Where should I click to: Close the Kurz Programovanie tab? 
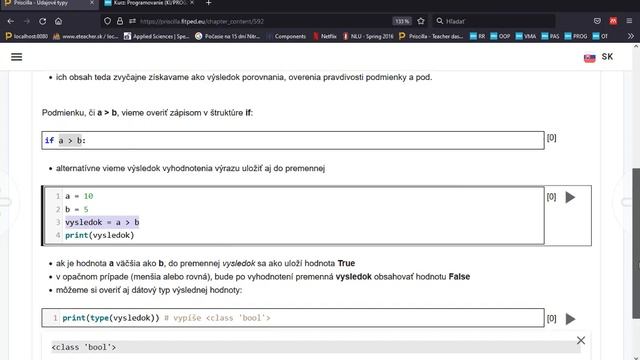pos(192,3)
